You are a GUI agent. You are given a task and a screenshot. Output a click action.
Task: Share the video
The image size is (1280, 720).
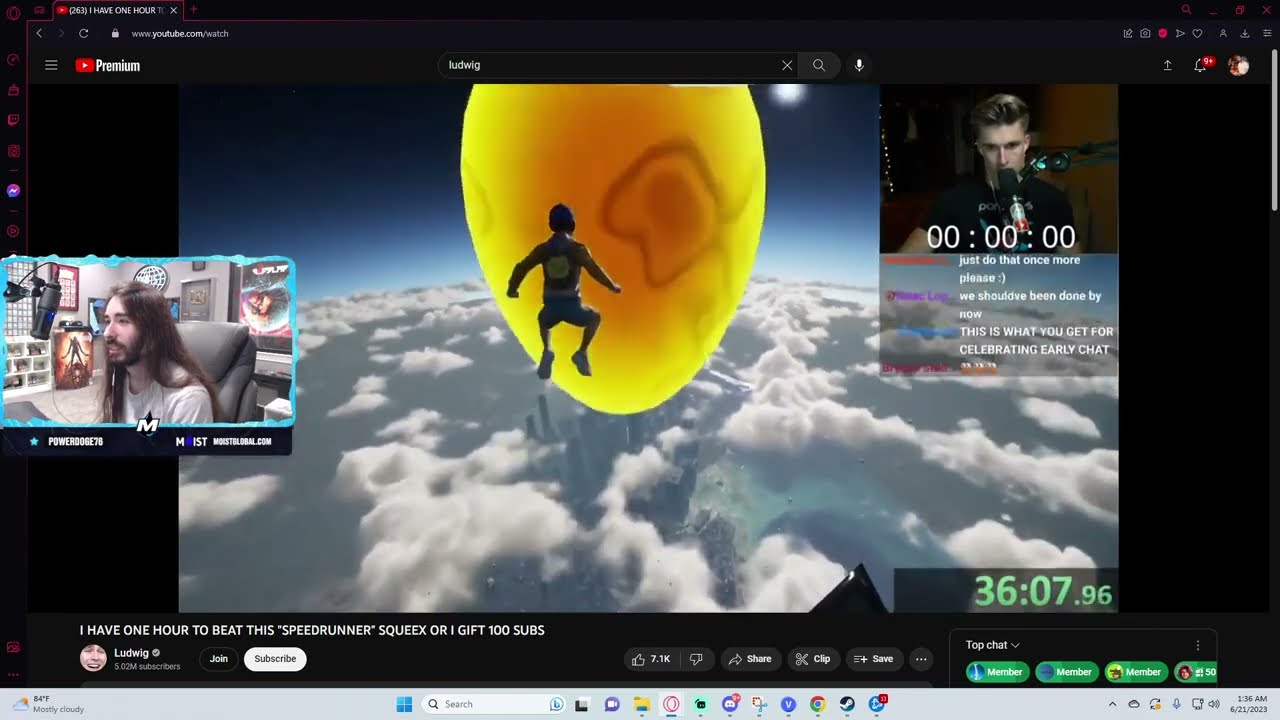point(750,659)
